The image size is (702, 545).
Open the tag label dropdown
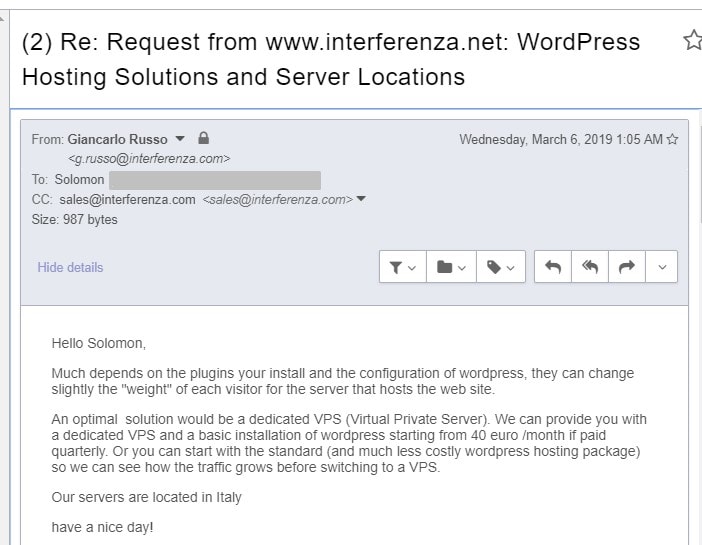(501, 267)
